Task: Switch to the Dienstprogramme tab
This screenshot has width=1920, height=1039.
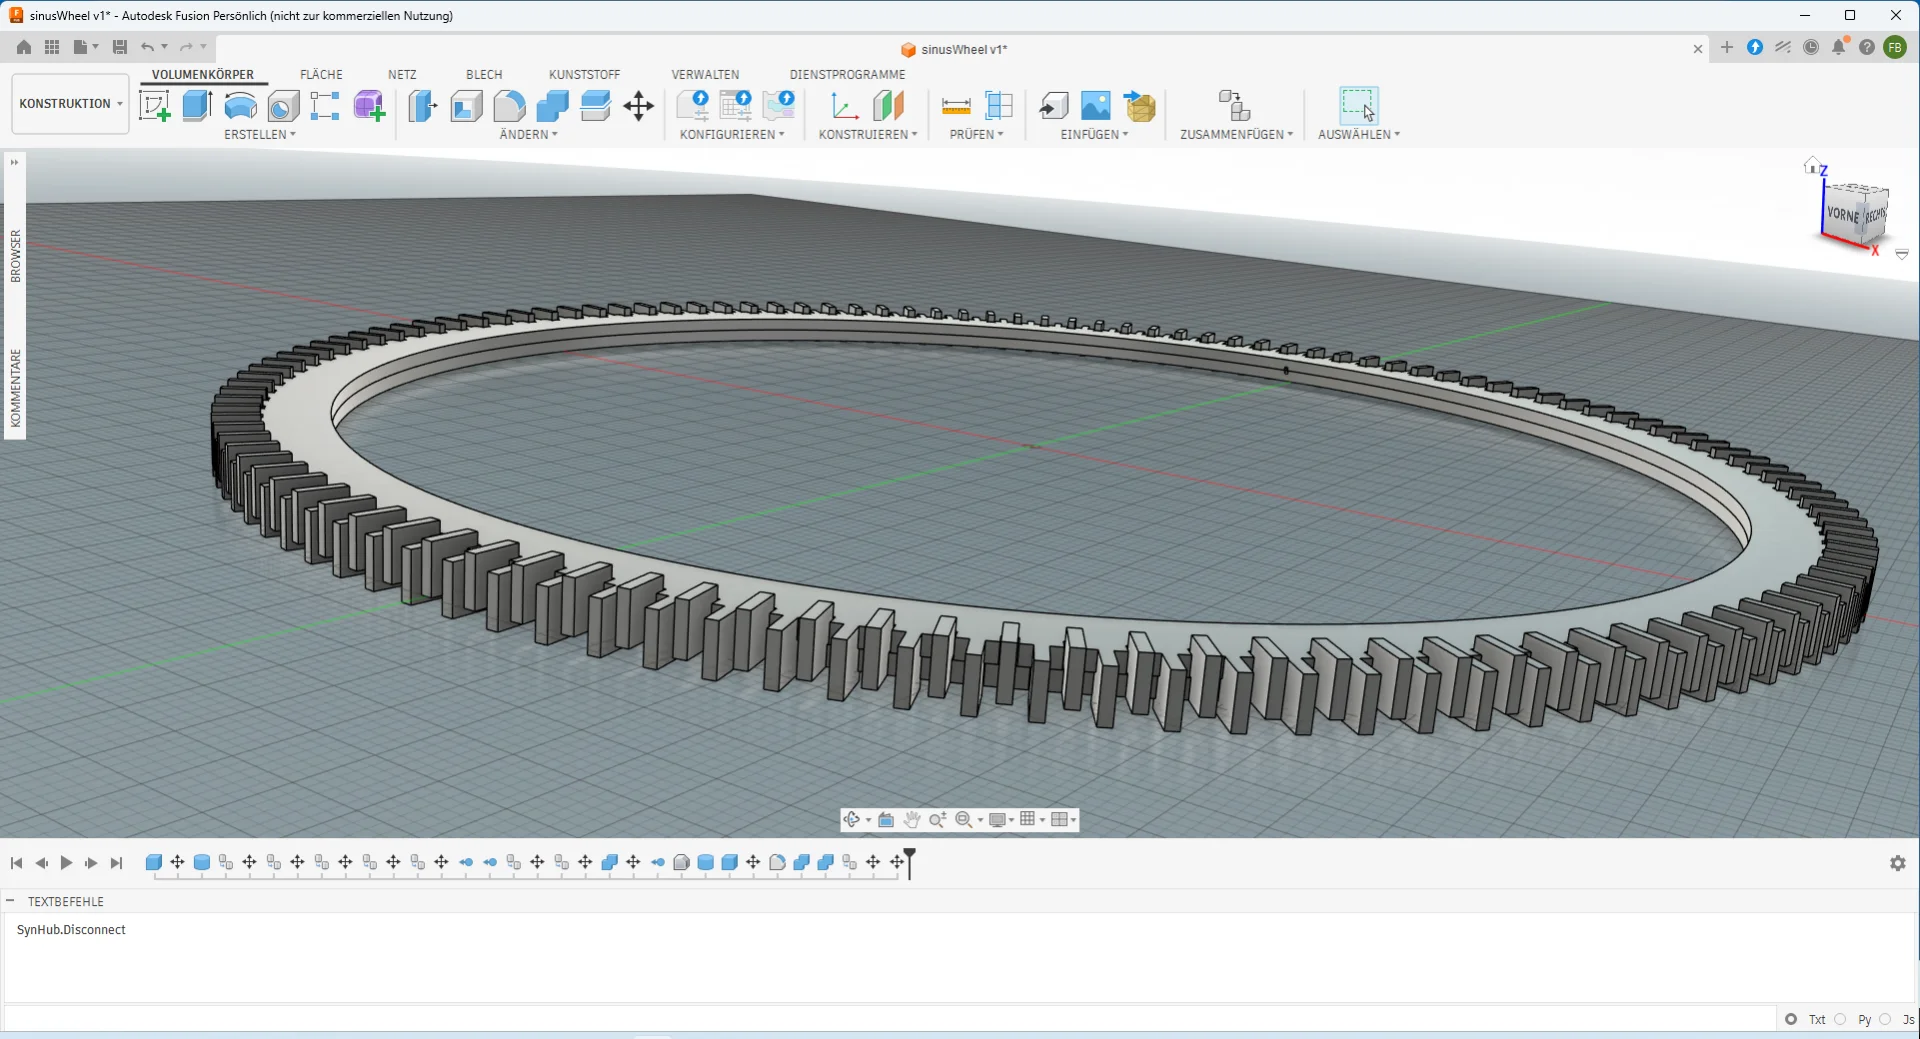Action: point(847,74)
